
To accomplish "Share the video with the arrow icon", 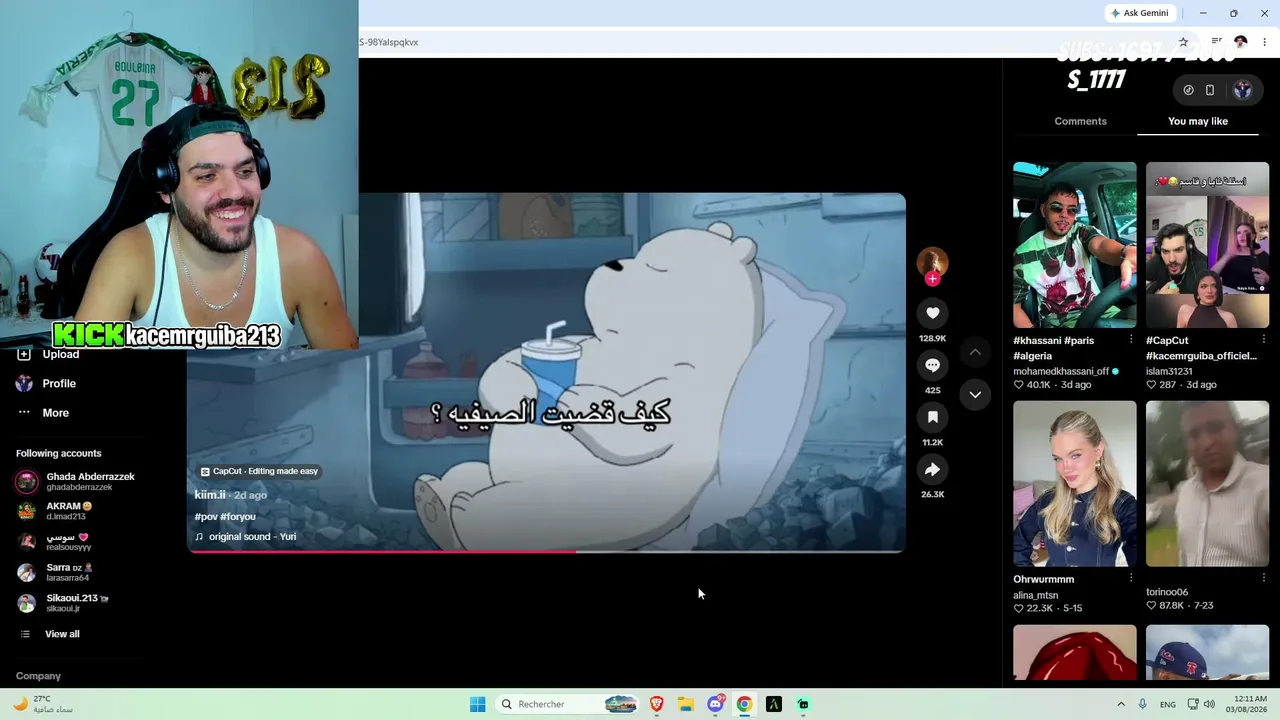I will (932, 469).
